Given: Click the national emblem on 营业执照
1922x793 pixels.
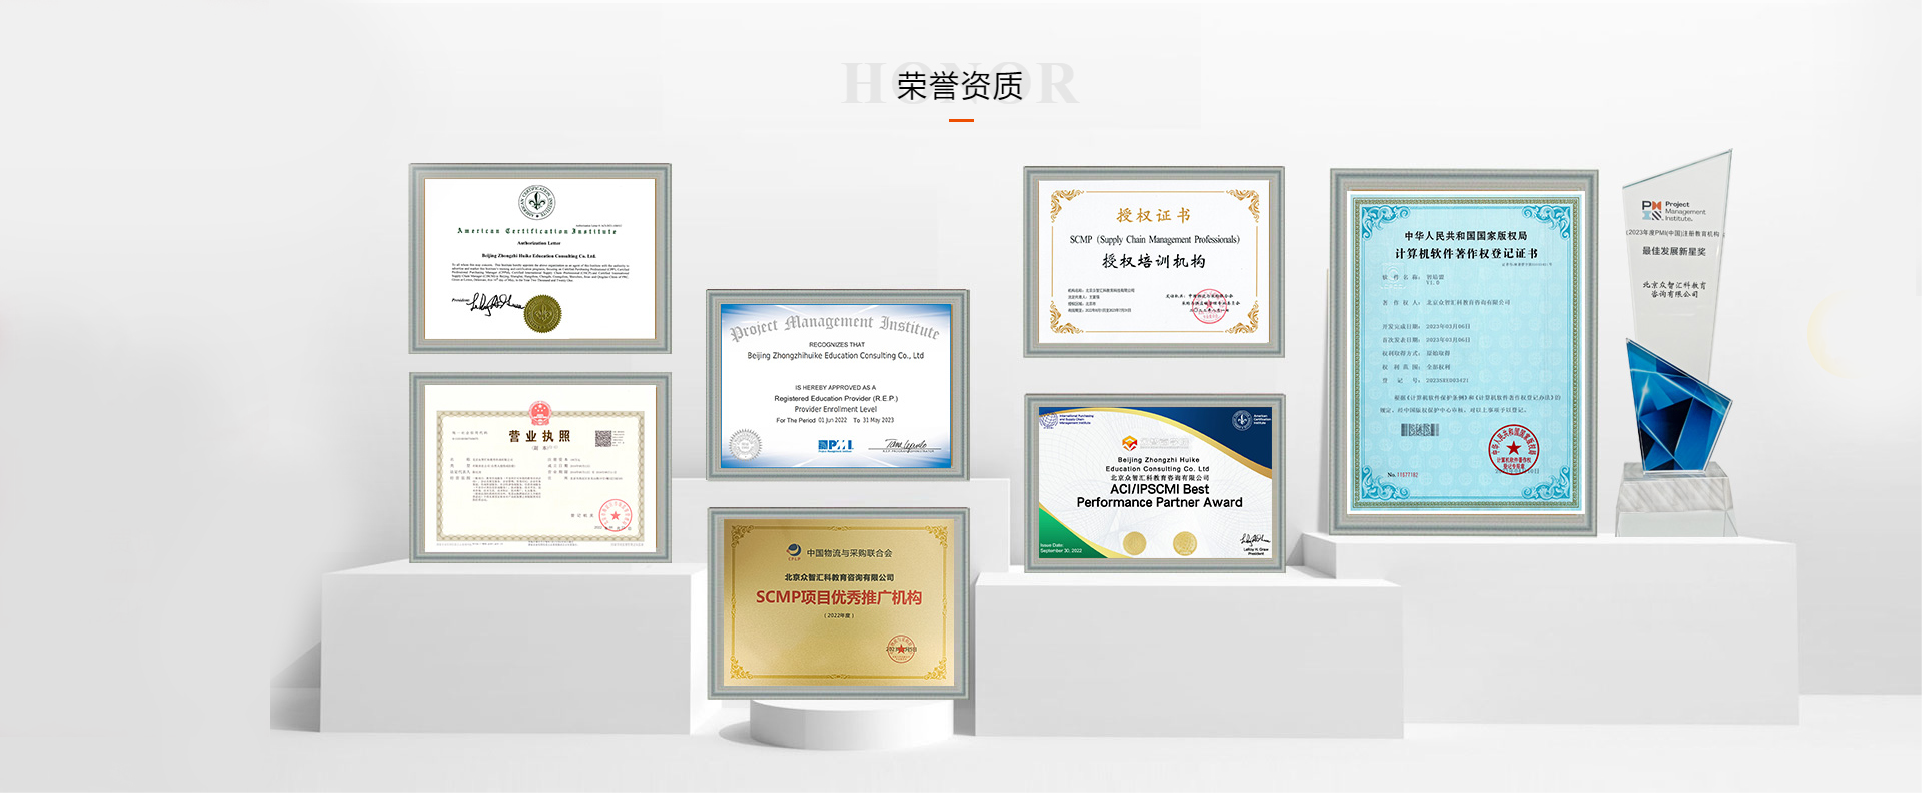Looking at the screenshot, I should coord(539,413).
